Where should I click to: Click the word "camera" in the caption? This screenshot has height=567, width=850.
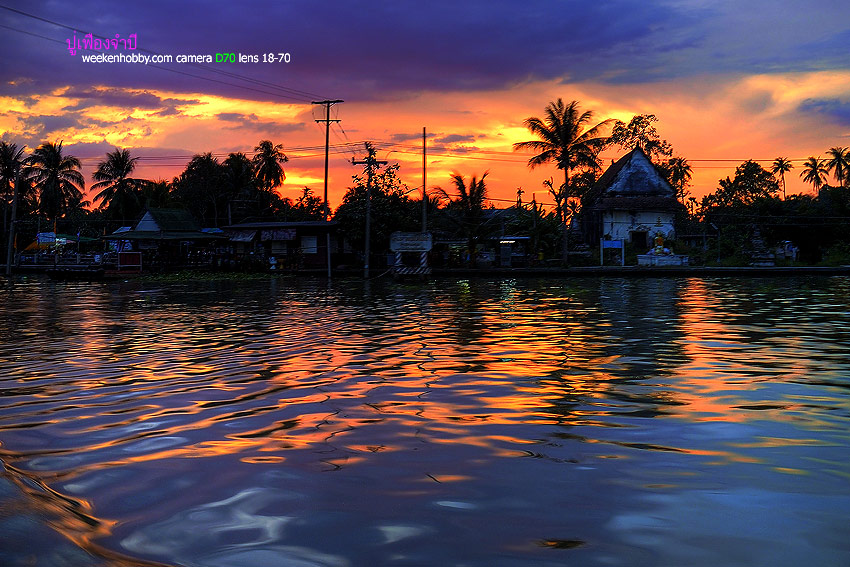[x=194, y=58]
